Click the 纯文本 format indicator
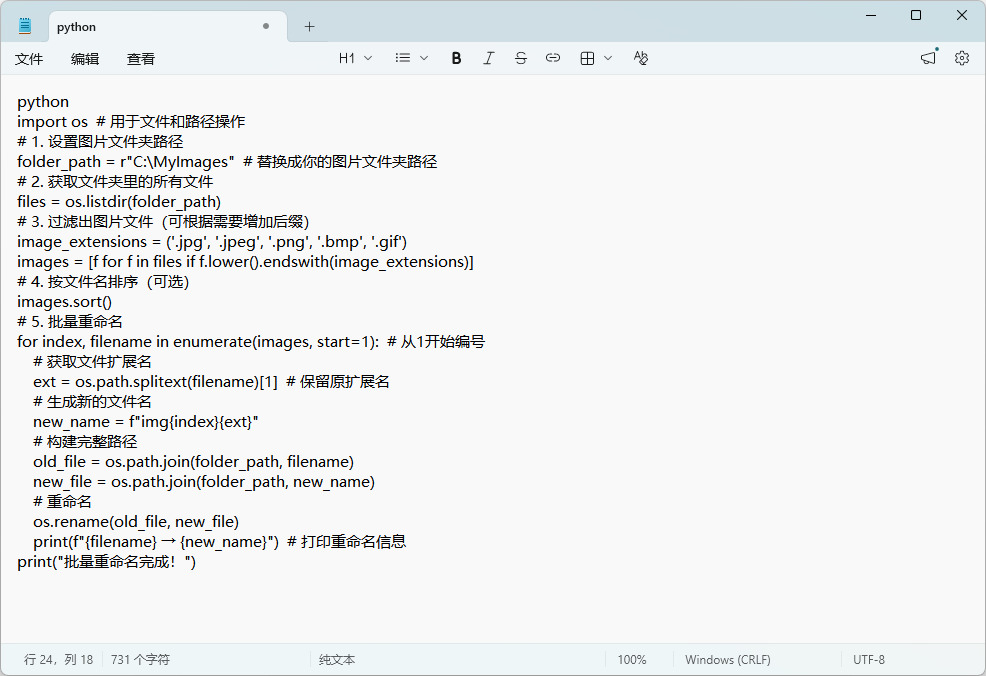Viewport: 986px width, 676px height. click(337, 660)
